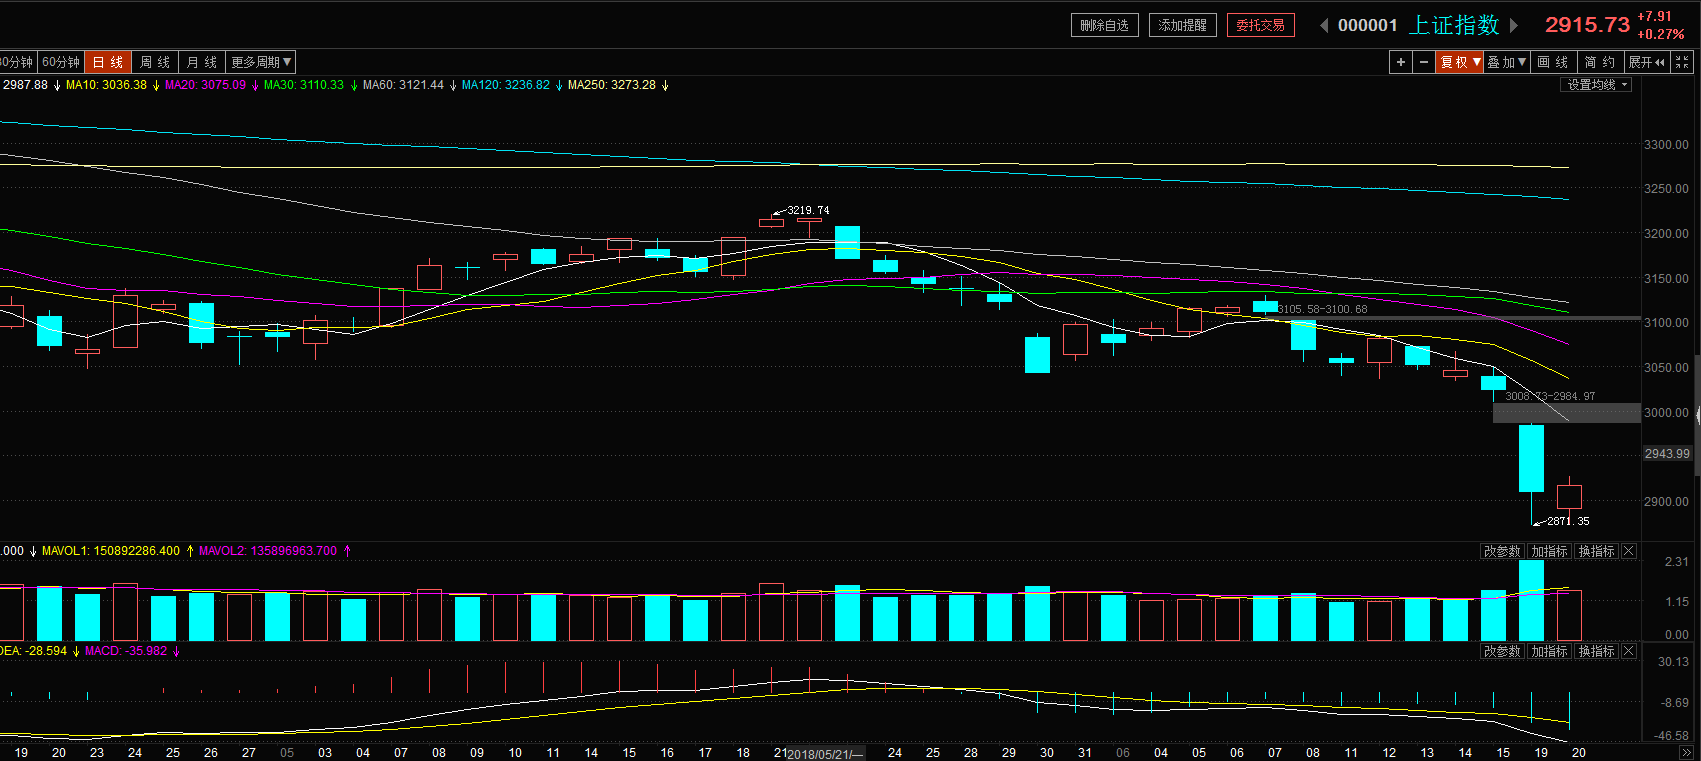Image resolution: width=1701 pixels, height=761 pixels.
Task: Go to next stock with right arrow
Action: pyautogui.click(x=1514, y=25)
